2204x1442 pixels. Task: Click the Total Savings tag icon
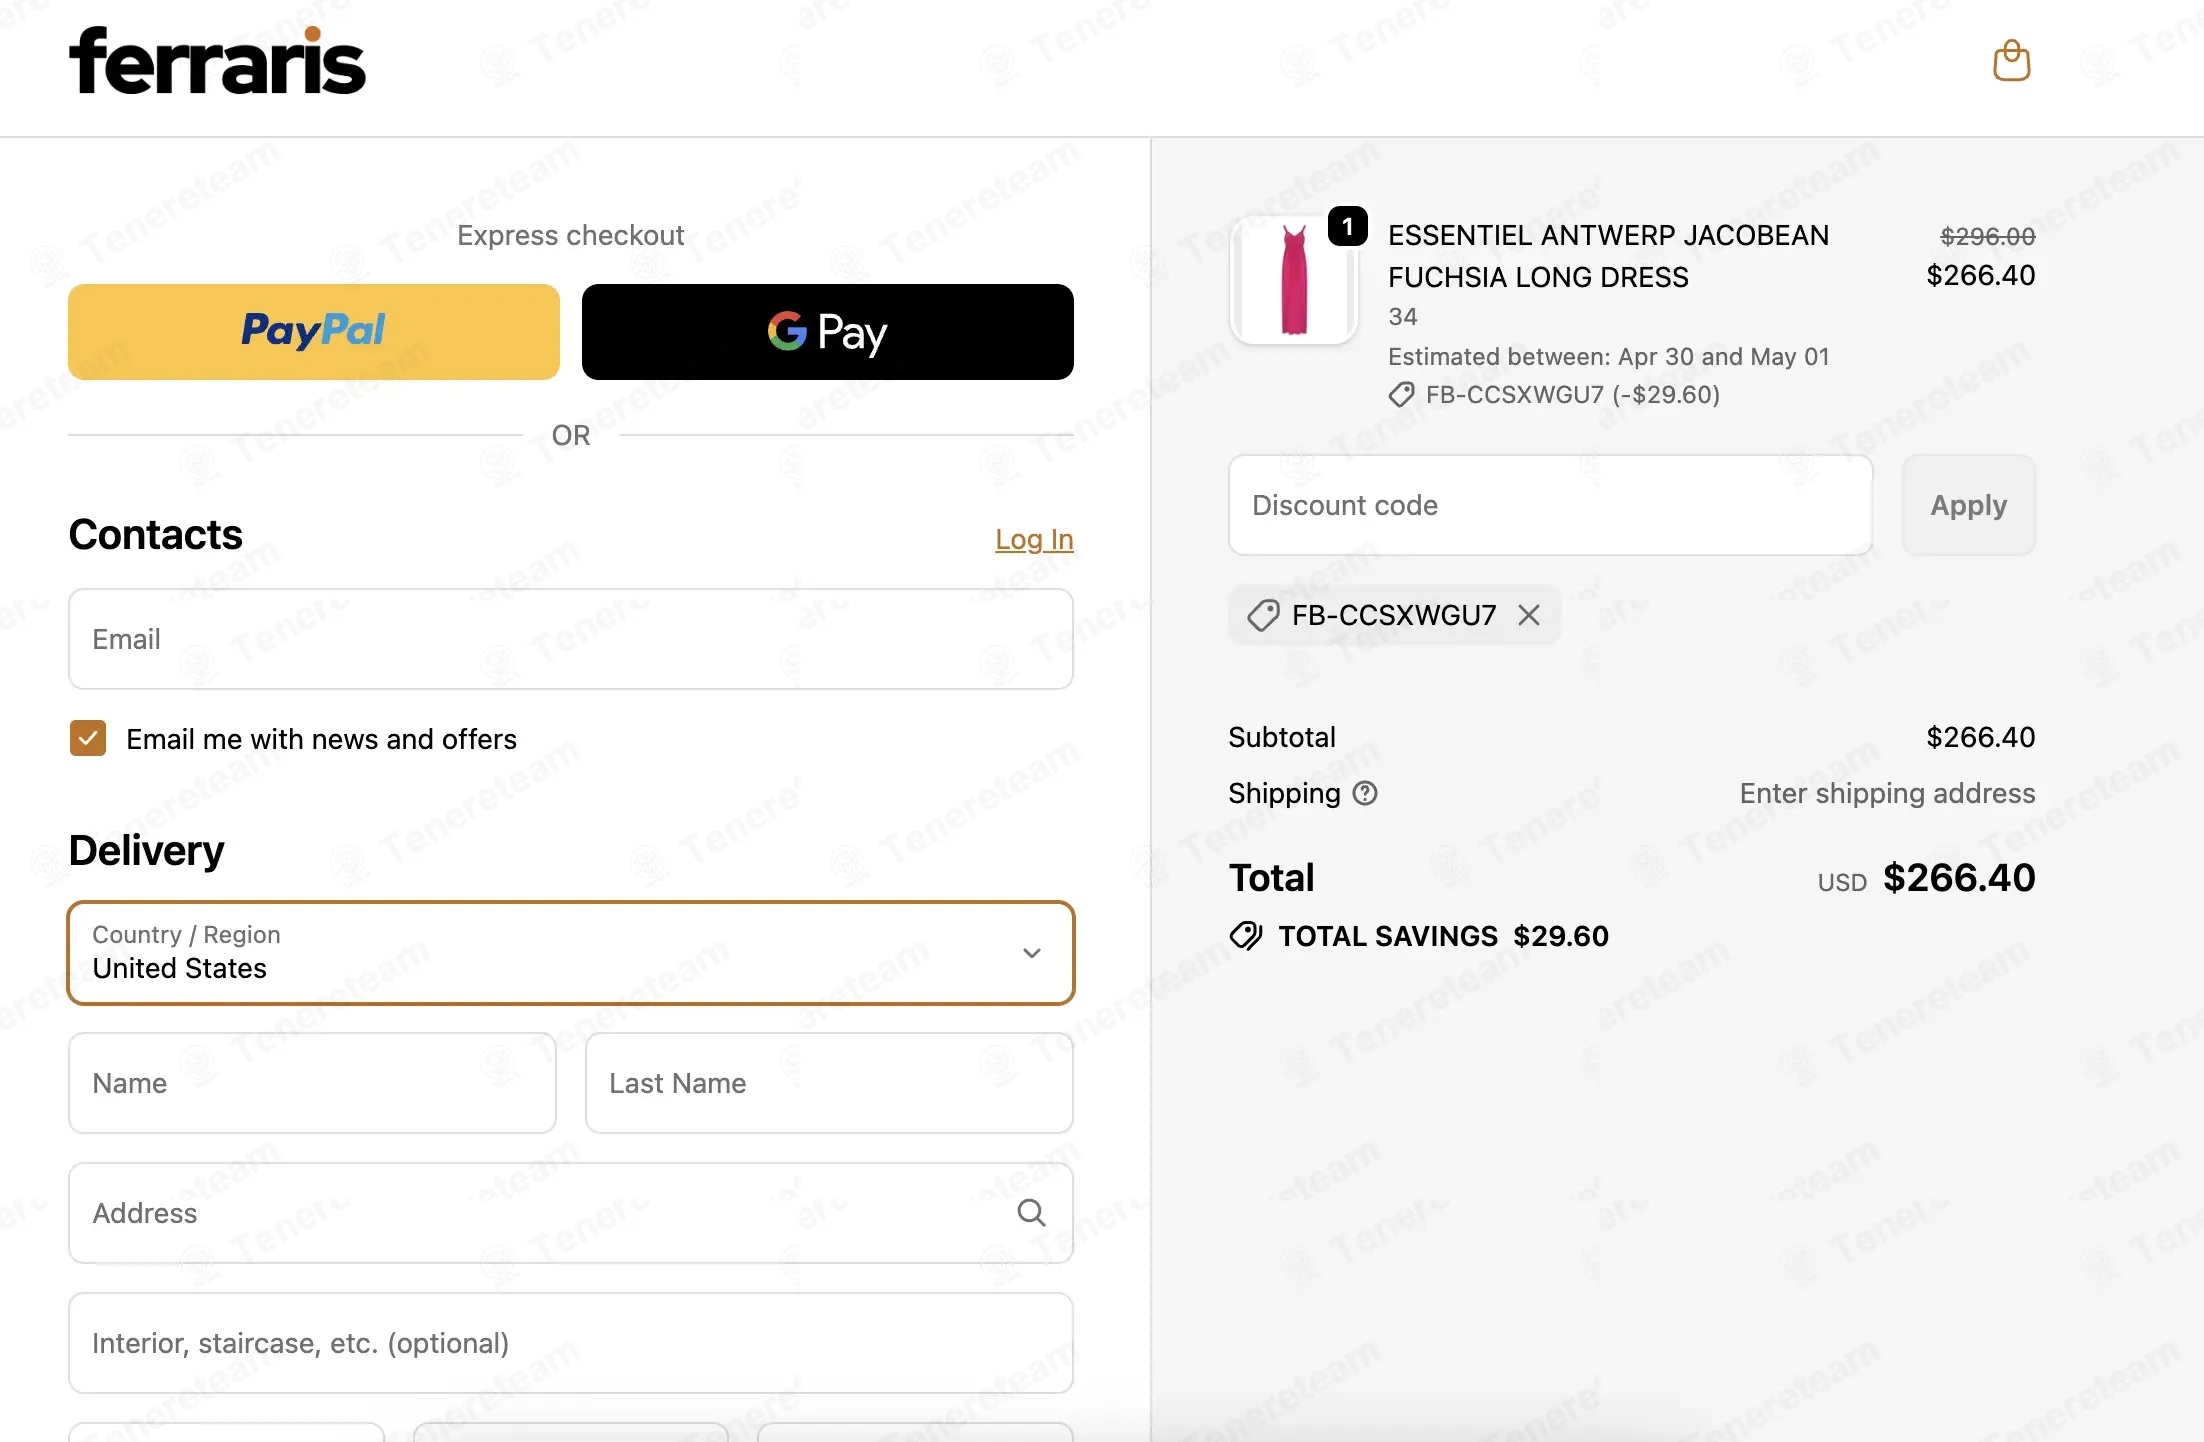(x=1246, y=936)
